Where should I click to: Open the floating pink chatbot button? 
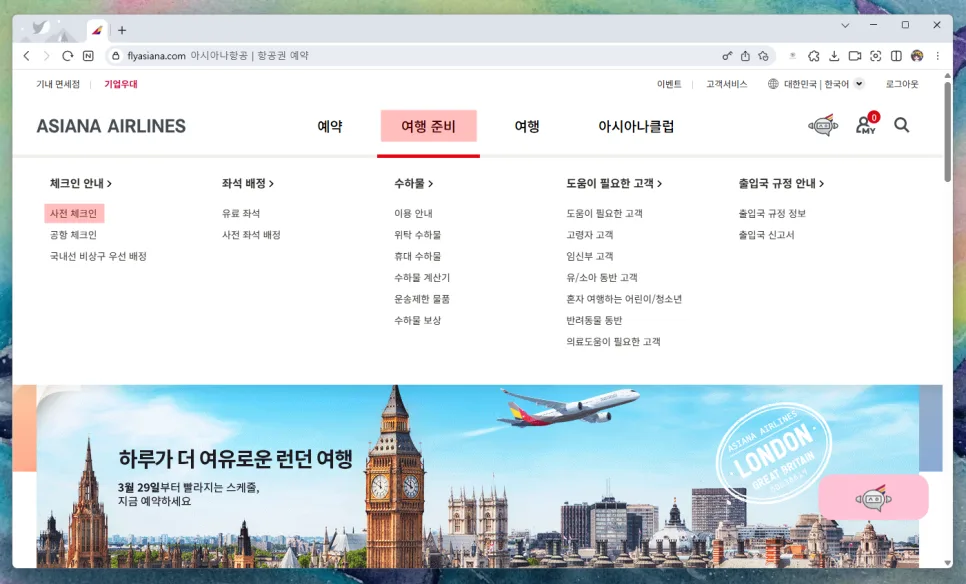click(x=874, y=497)
